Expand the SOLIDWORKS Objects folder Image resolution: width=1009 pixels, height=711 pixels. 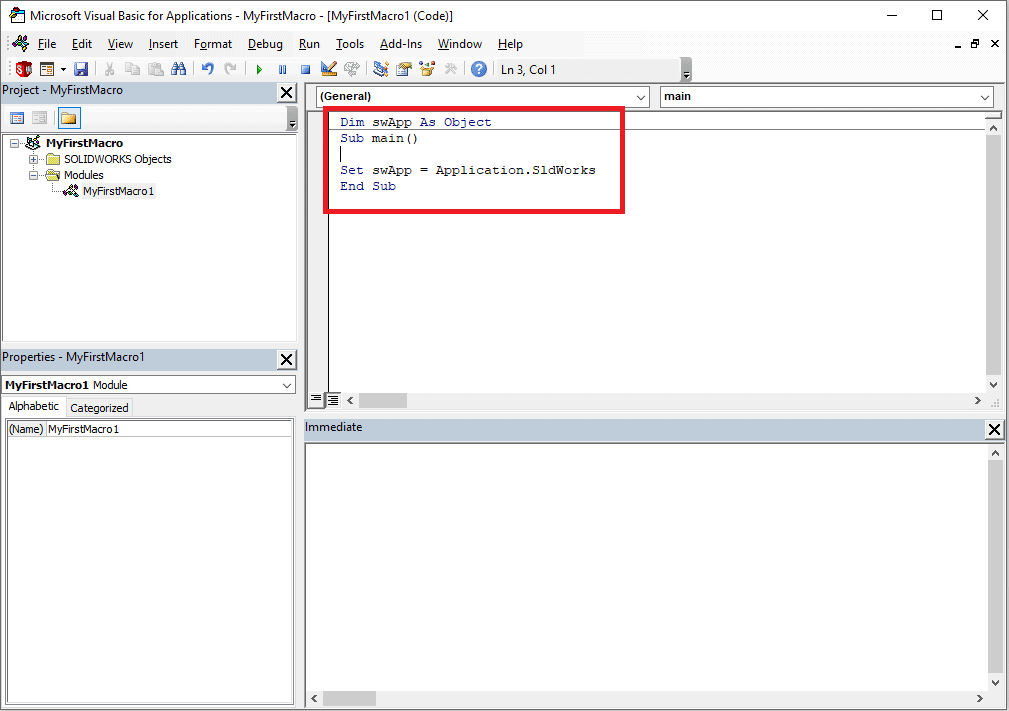tap(33, 159)
